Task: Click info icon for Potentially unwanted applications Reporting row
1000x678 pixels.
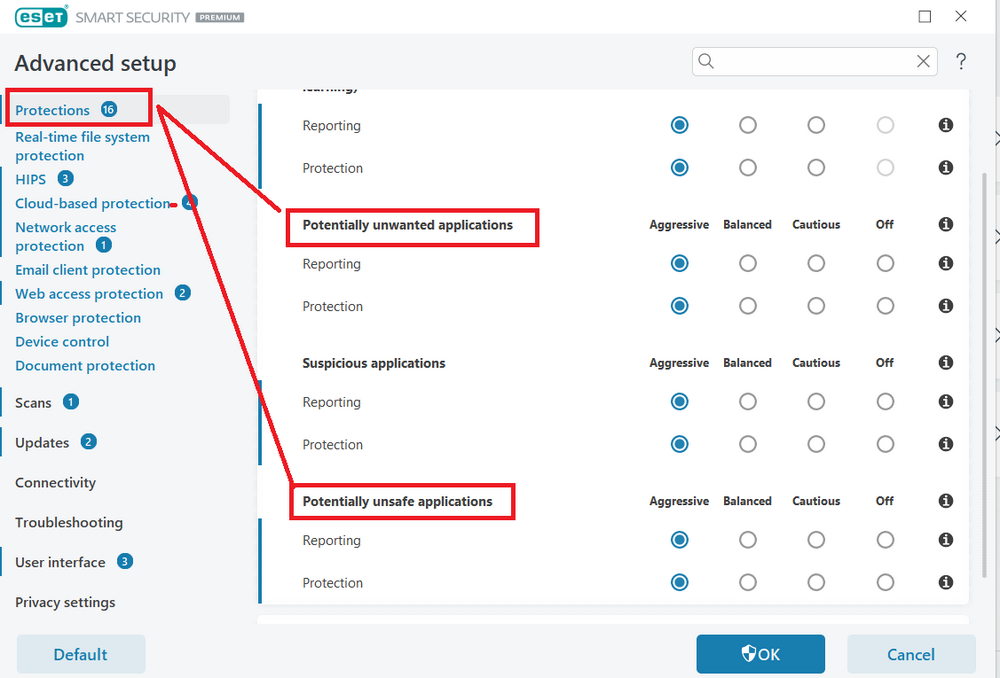Action: click(x=946, y=263)
